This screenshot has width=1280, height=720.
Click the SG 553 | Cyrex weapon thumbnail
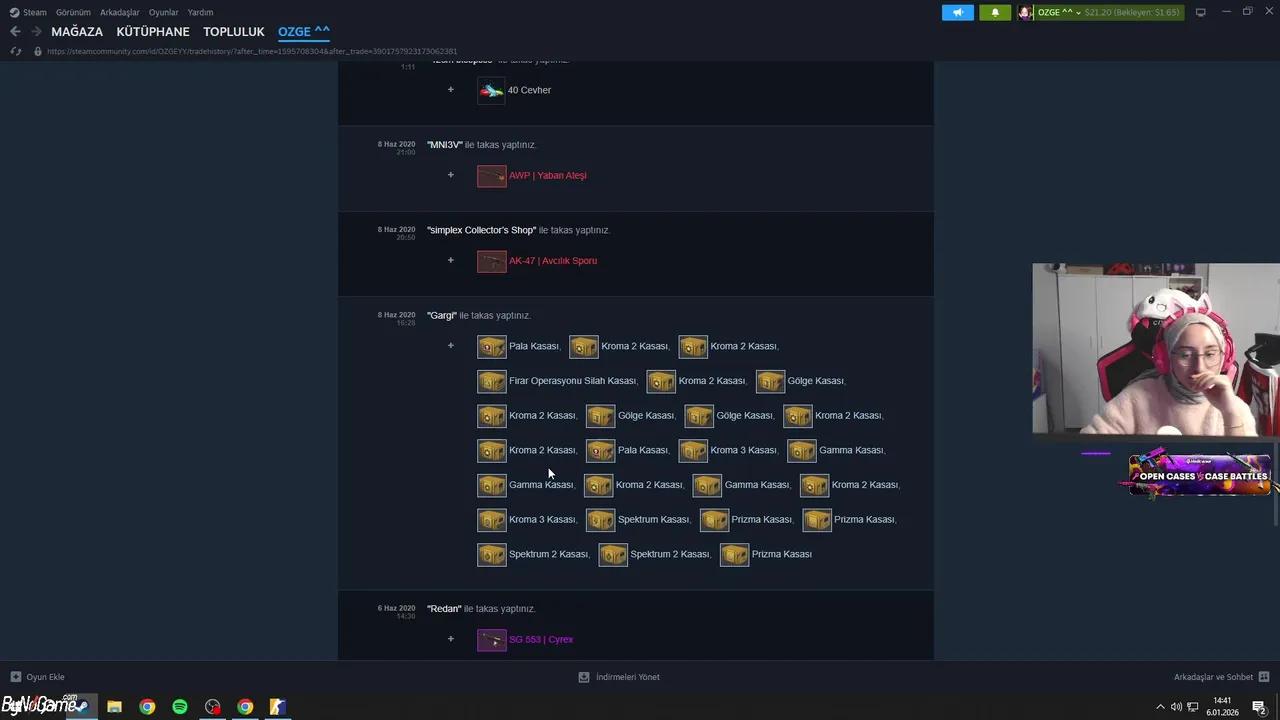pyautogui.click(x=491, y=640)
